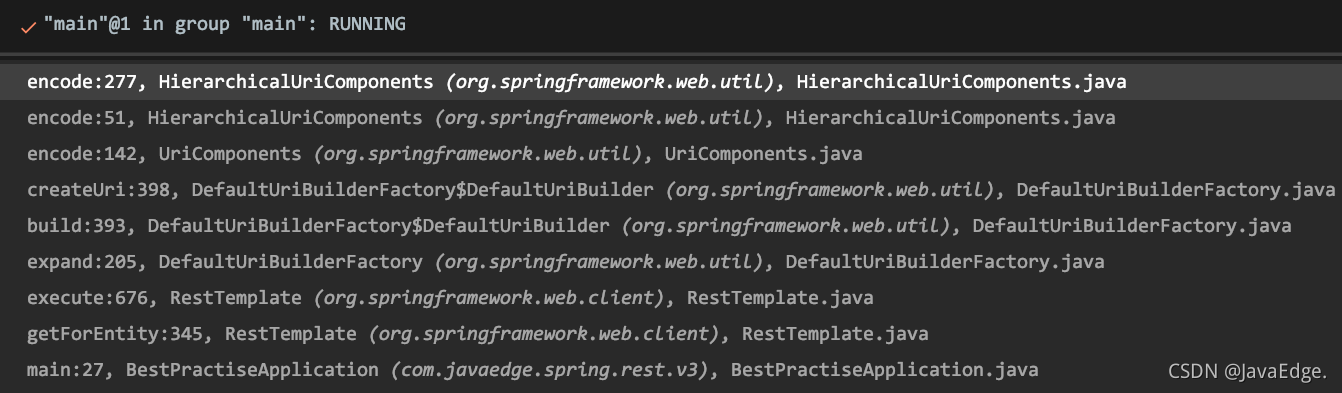The image size is (1342, 393).
Task: Select the execute:676 RestTemplate frame
Action: point(671,298)
